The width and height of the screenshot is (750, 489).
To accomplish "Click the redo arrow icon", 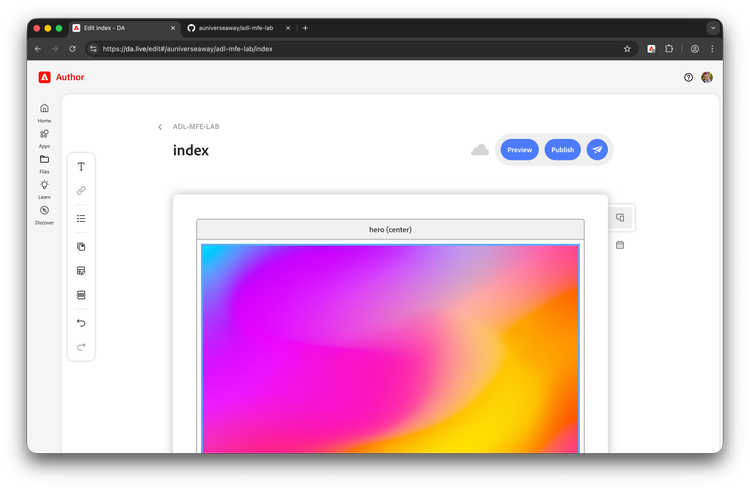I will 81,347.
